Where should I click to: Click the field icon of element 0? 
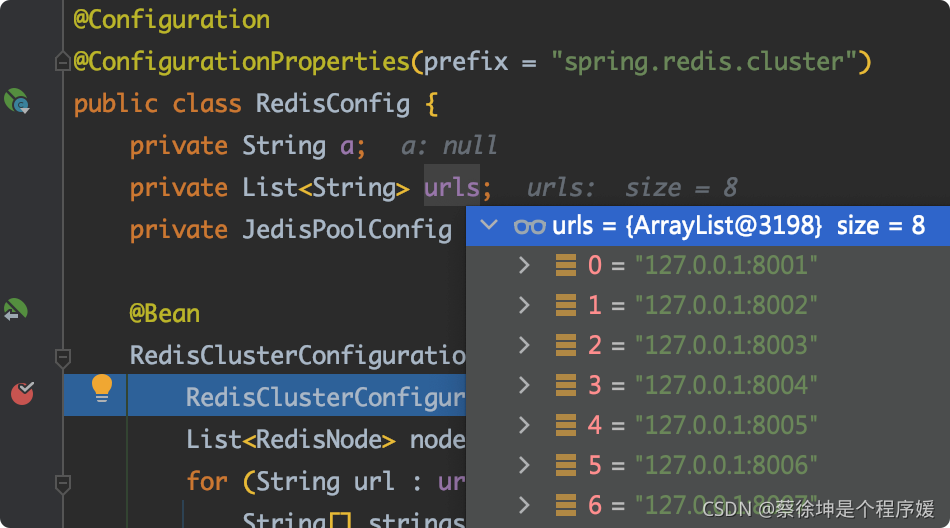(x=566, y=266)
